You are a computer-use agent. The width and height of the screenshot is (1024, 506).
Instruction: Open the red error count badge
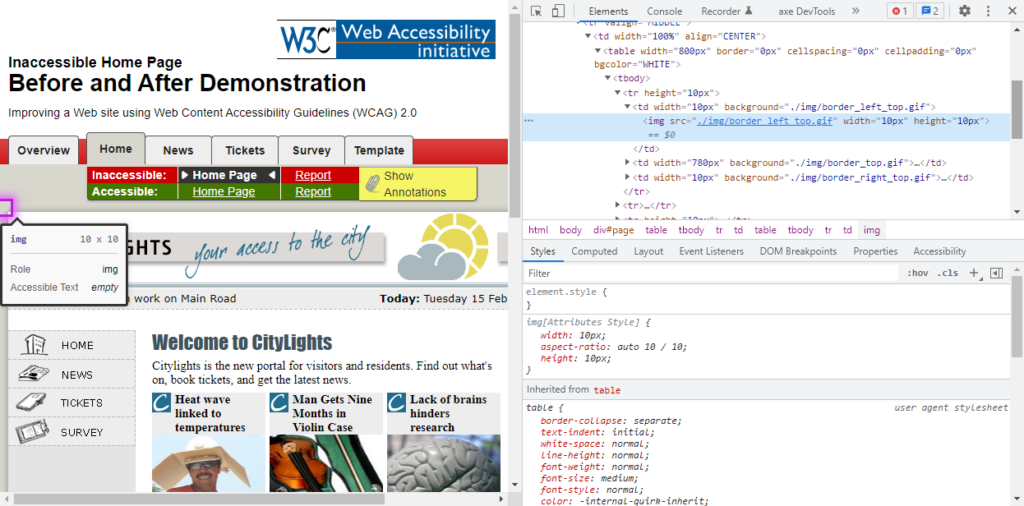pos(899,11)
